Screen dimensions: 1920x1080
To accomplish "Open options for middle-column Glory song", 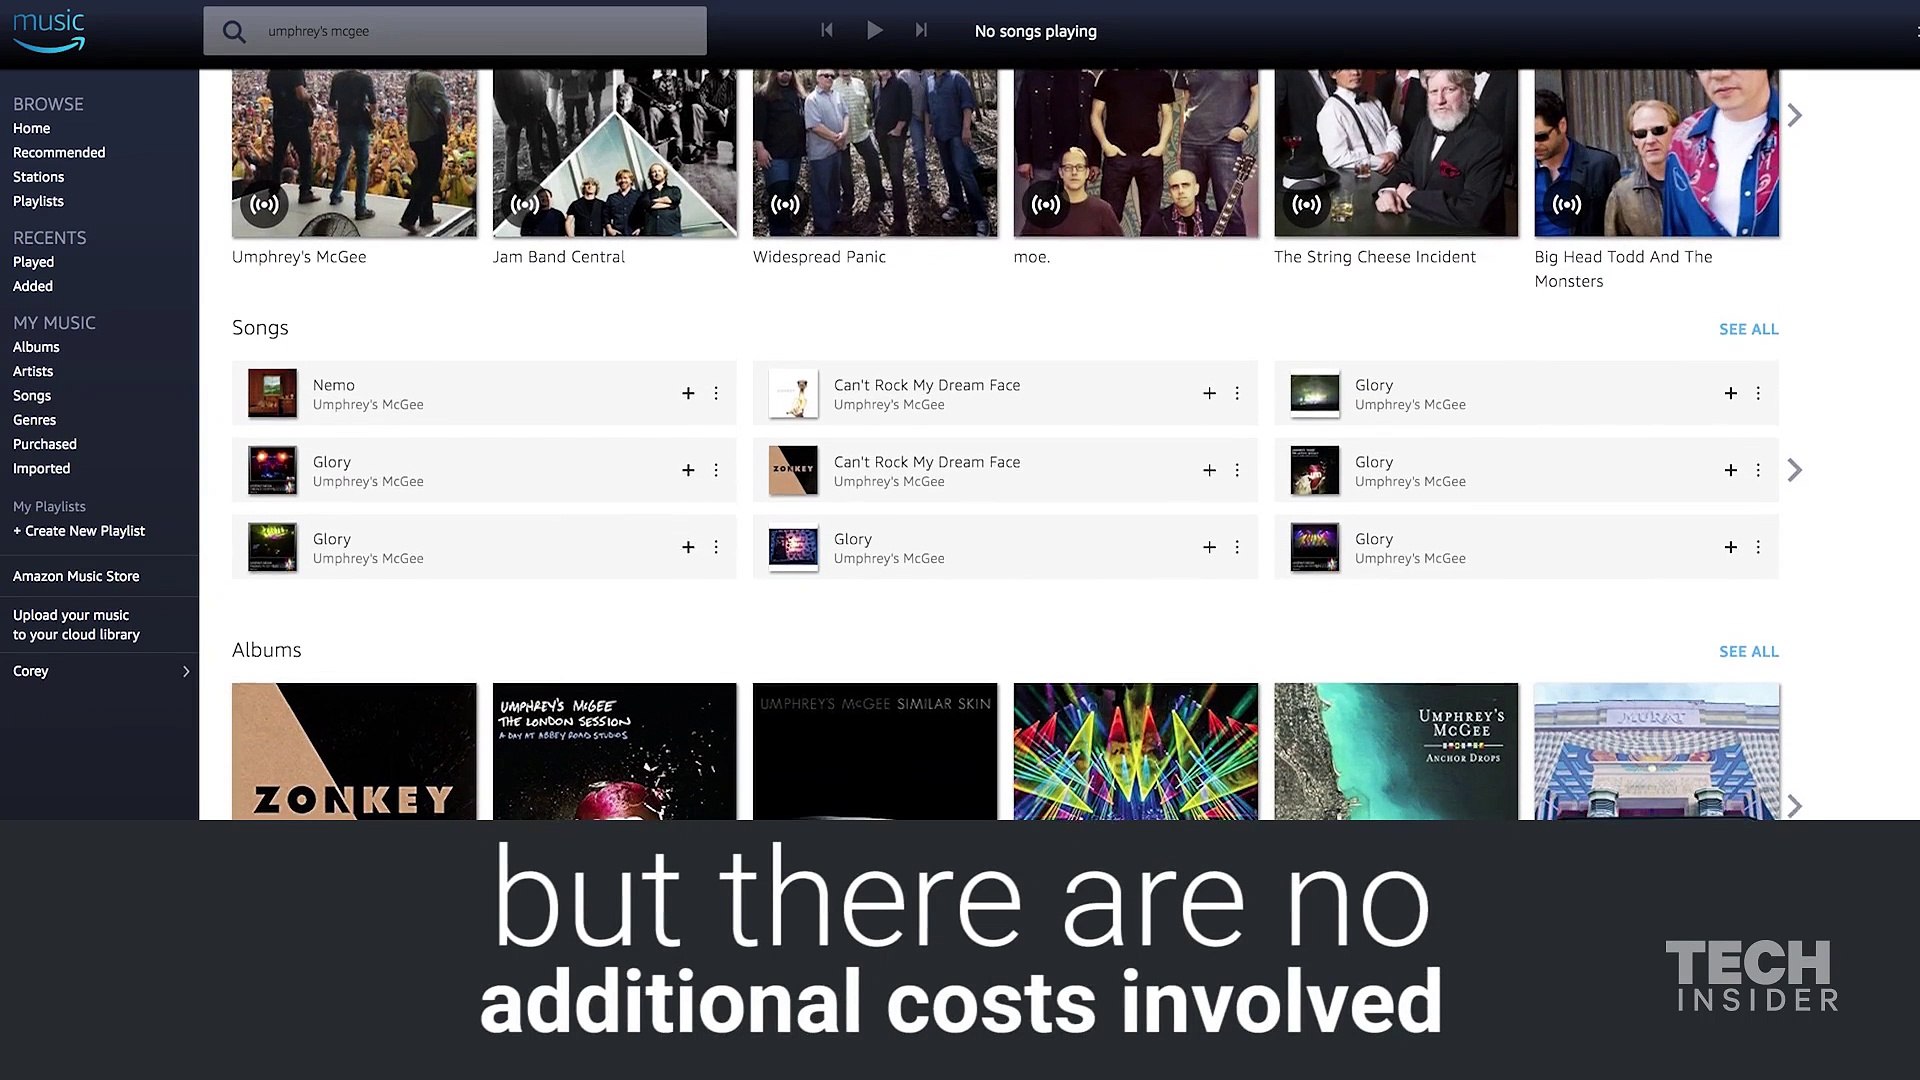I will pos(1237,547).
